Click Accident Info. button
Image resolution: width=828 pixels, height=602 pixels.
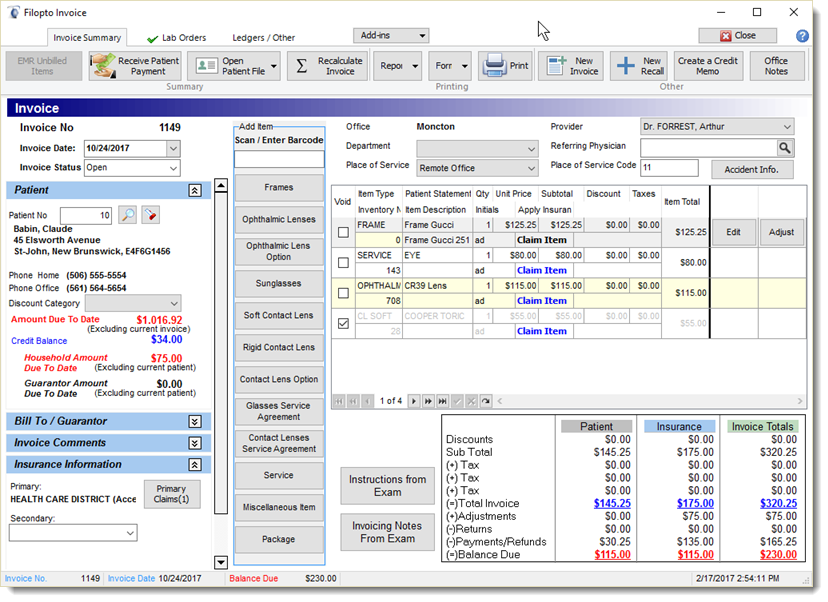pos(752,170)
